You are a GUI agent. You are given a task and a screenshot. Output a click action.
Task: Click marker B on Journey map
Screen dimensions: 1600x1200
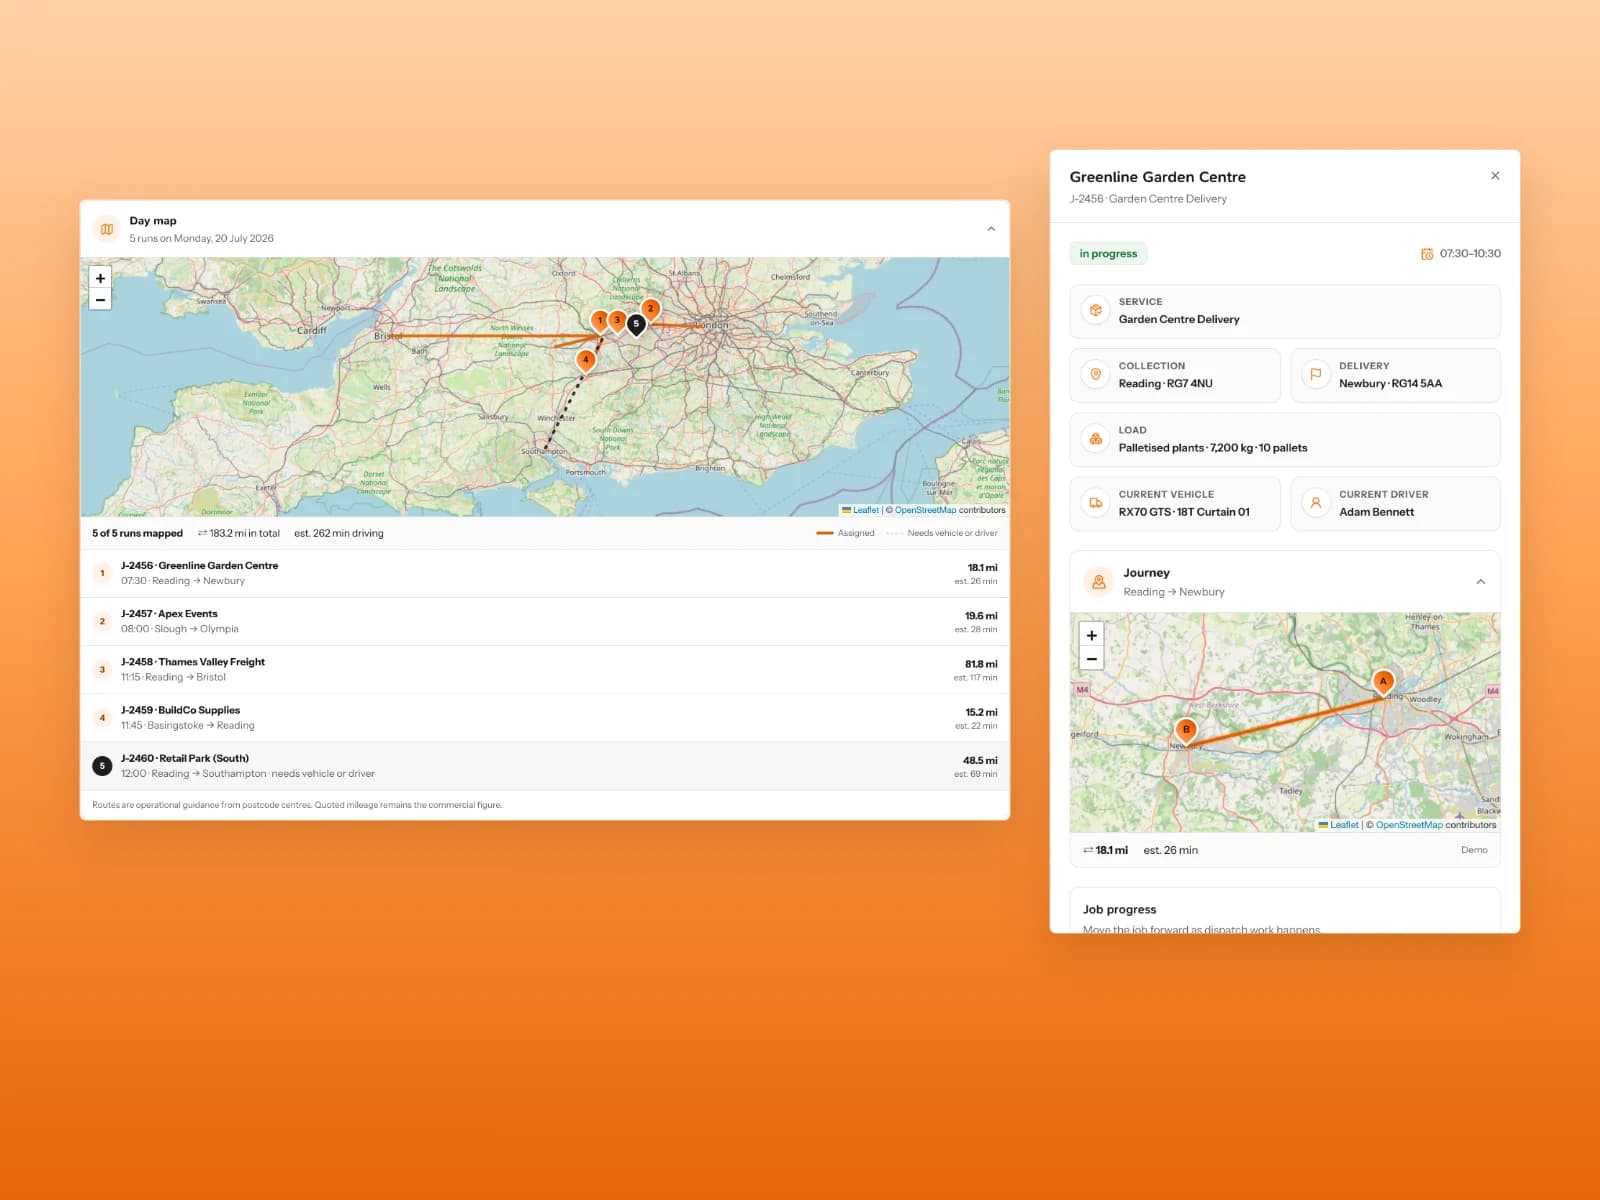1186,731
